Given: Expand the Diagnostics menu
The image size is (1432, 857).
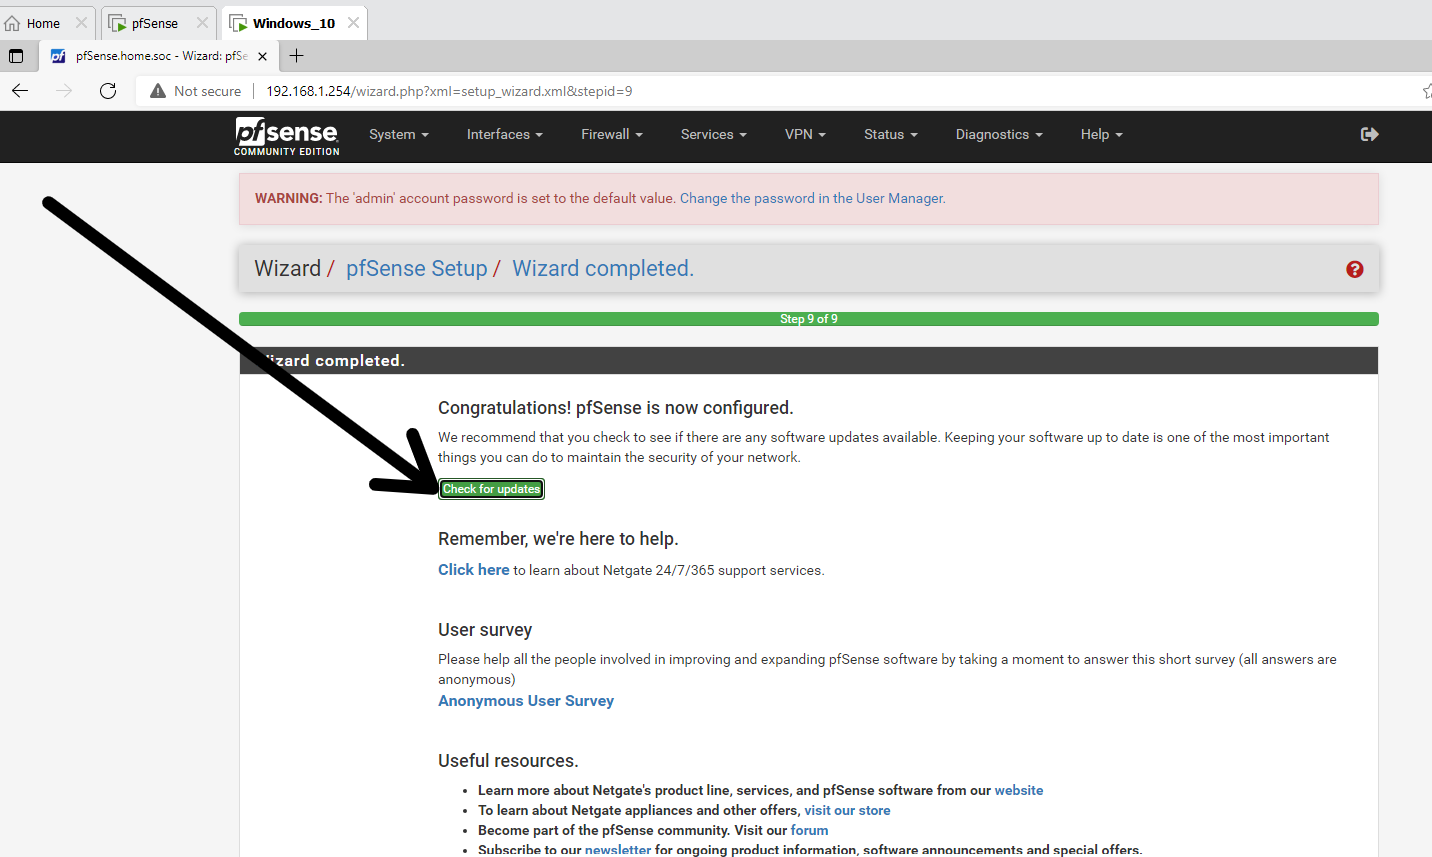Looking at the screenshot, I should (x=999, y=134).
